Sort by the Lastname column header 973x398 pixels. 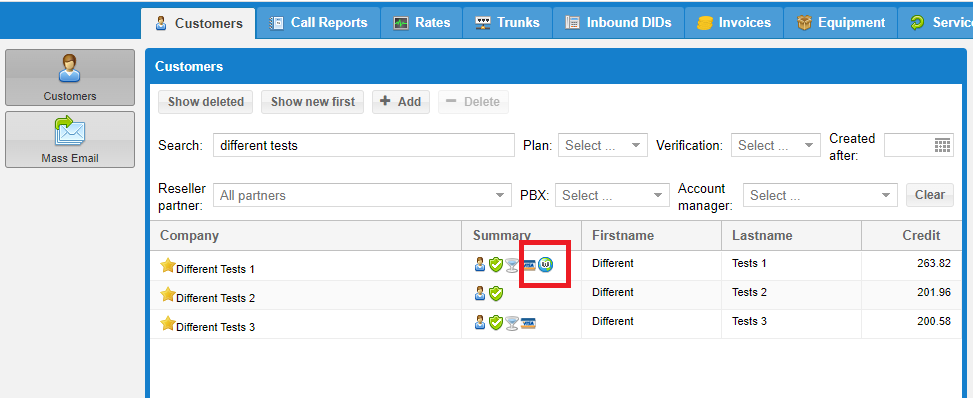pyautogui.click(x=791, y=235)
